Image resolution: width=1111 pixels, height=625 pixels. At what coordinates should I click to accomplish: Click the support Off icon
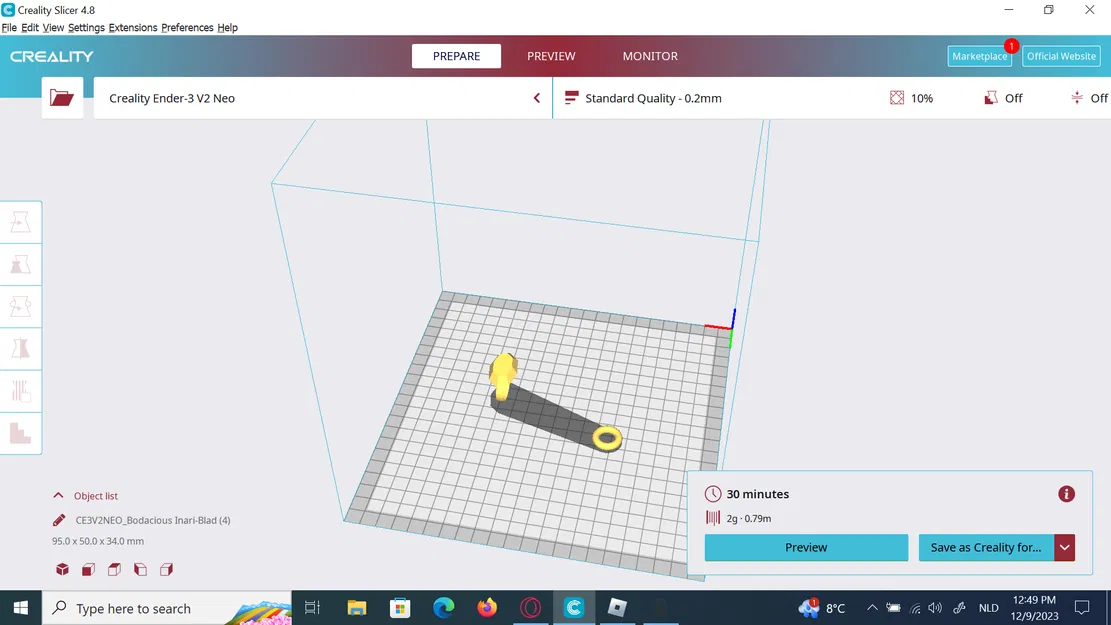(x=991, y=98)
